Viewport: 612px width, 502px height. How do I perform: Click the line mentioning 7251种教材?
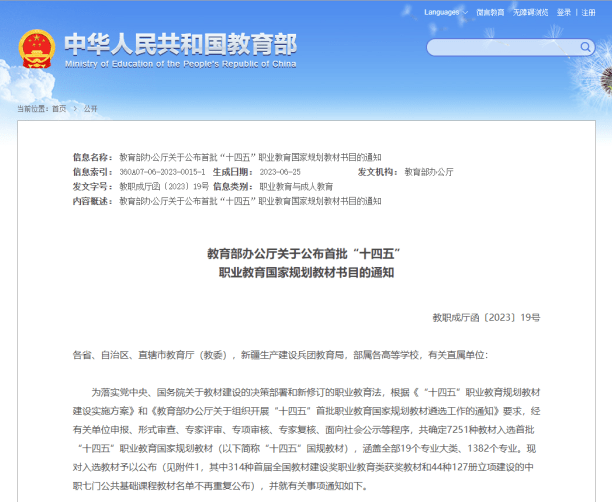[x=304, y=430]
